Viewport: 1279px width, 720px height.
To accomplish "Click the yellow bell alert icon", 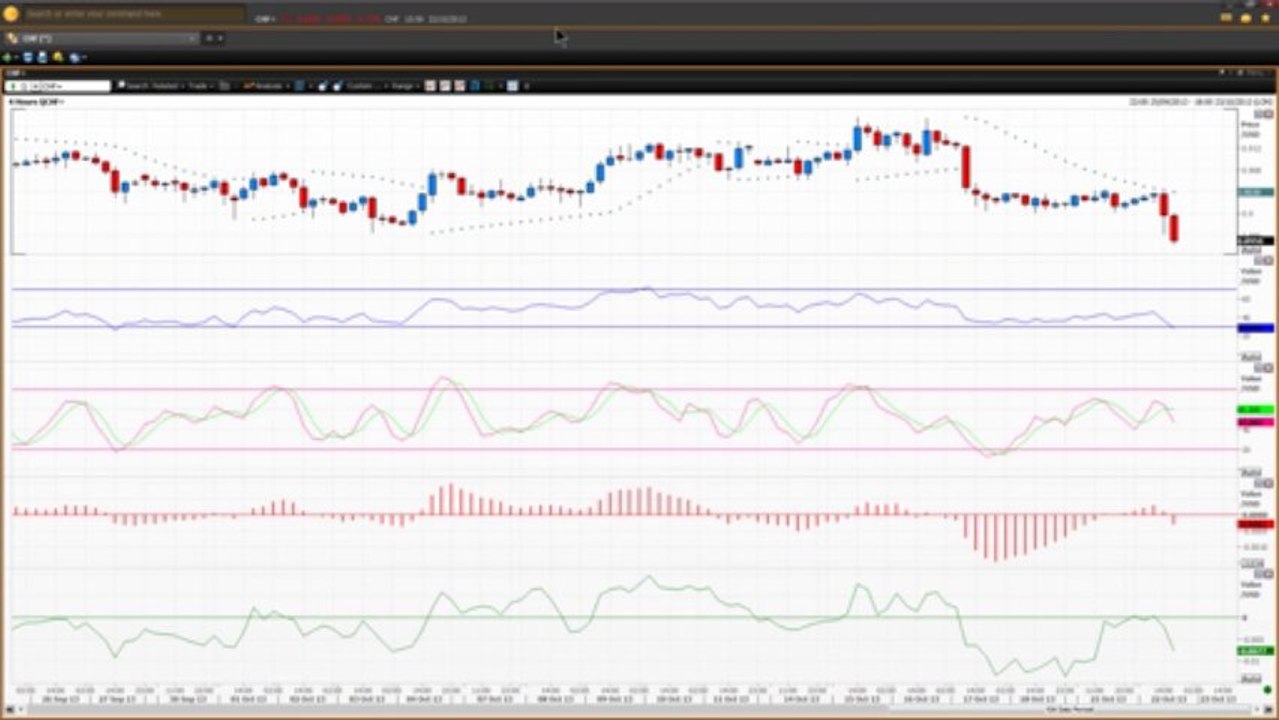I will pyautogui.click(x=58, y=58).
